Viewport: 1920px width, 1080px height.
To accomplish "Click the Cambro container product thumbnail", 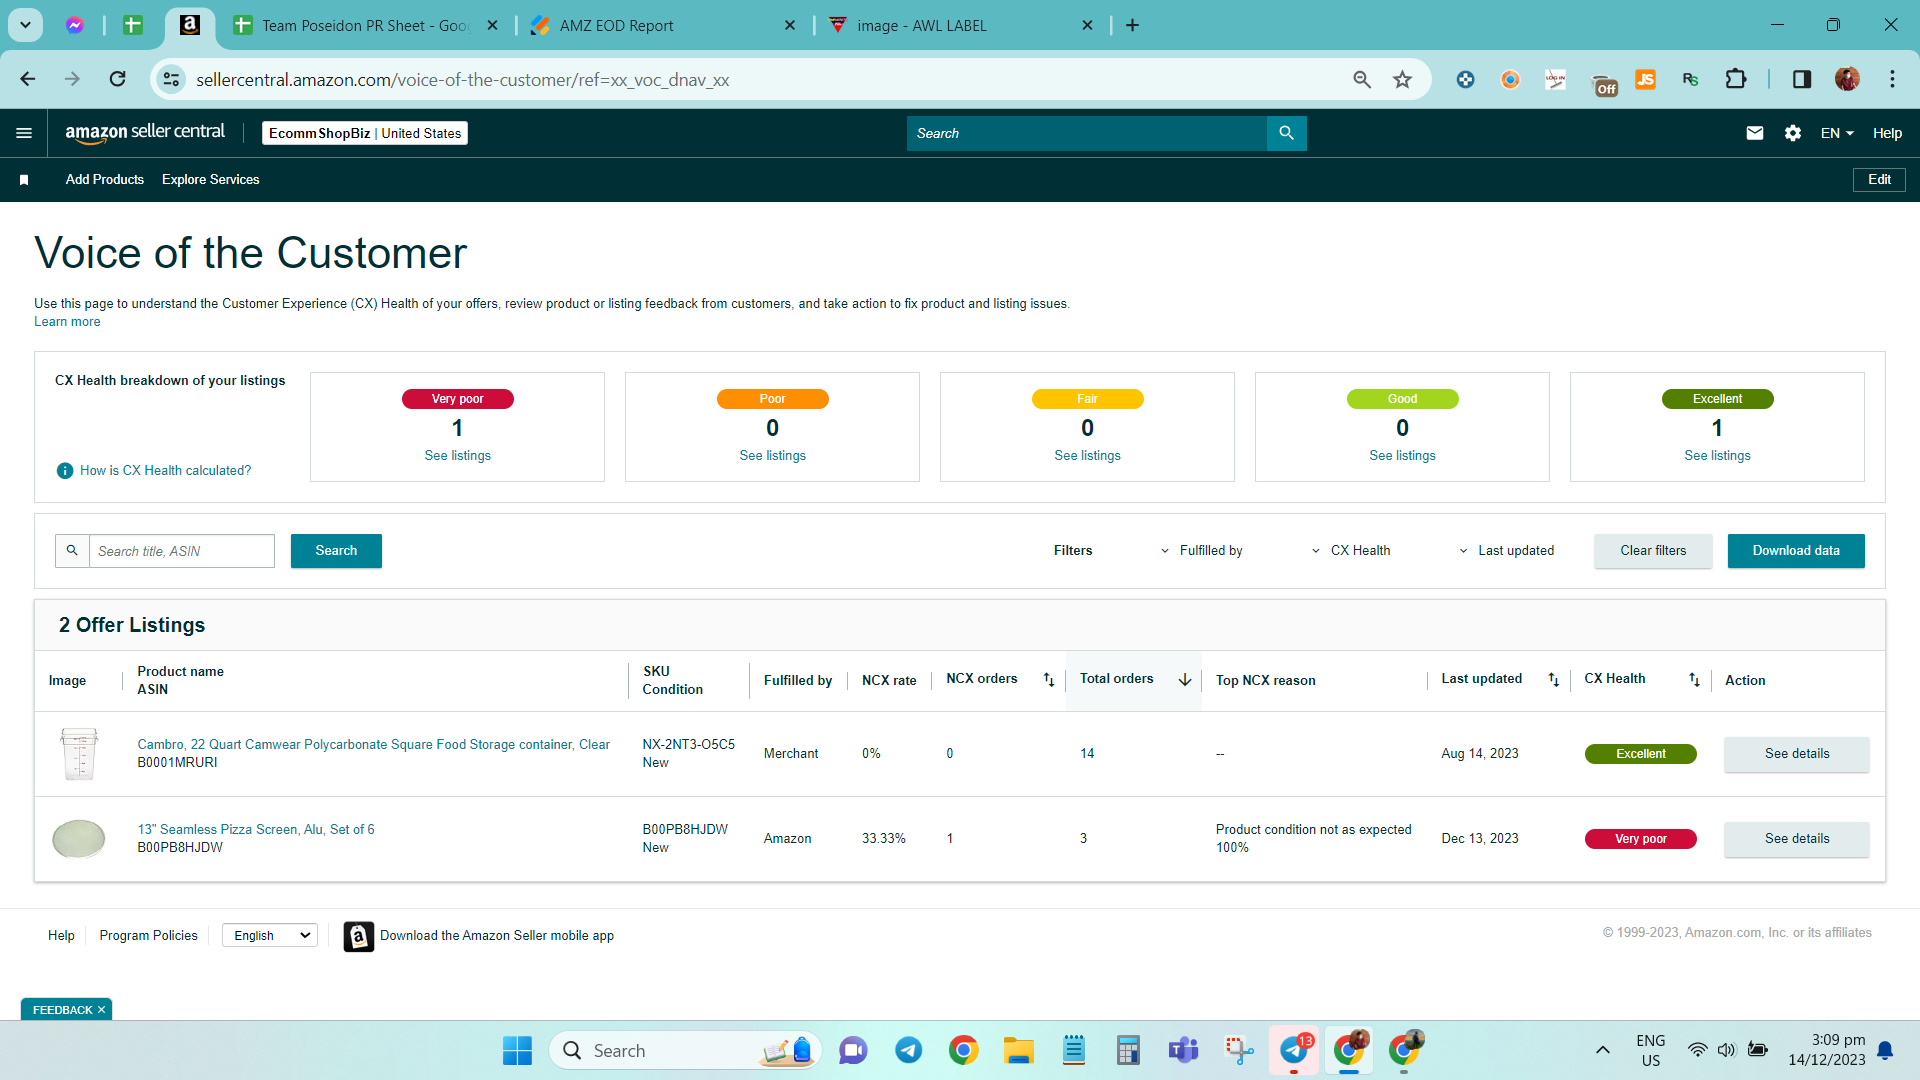I will coord(78,754).
